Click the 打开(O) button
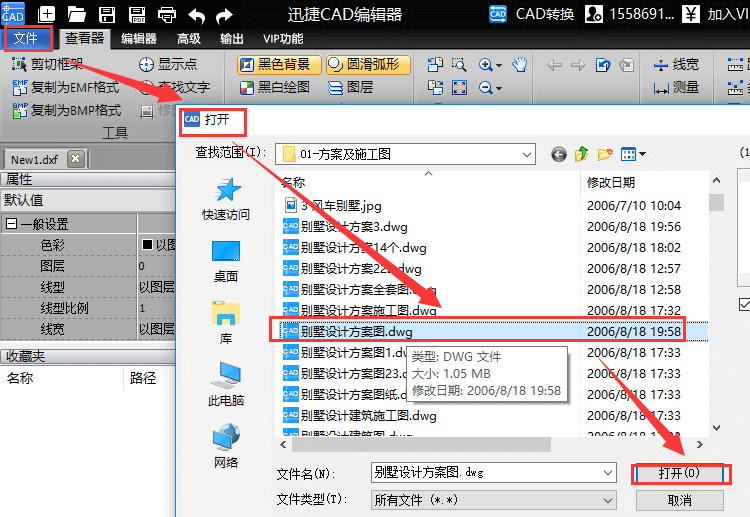 pyautogui.click(x=680, y=473)
